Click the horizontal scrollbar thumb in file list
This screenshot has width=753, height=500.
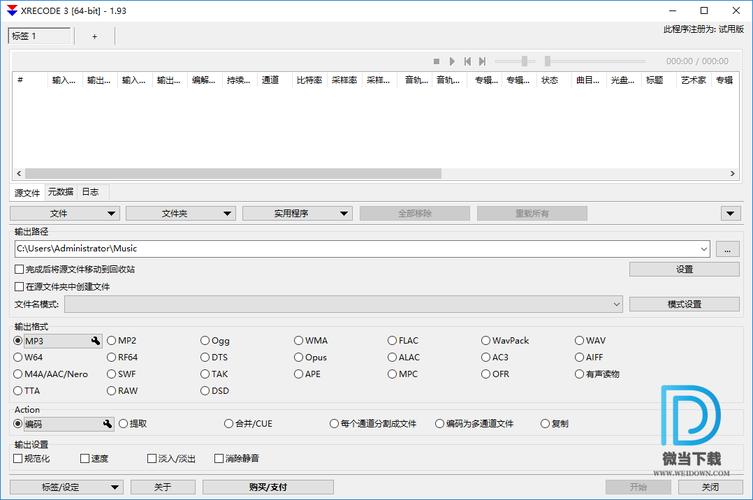click(233, 173)
